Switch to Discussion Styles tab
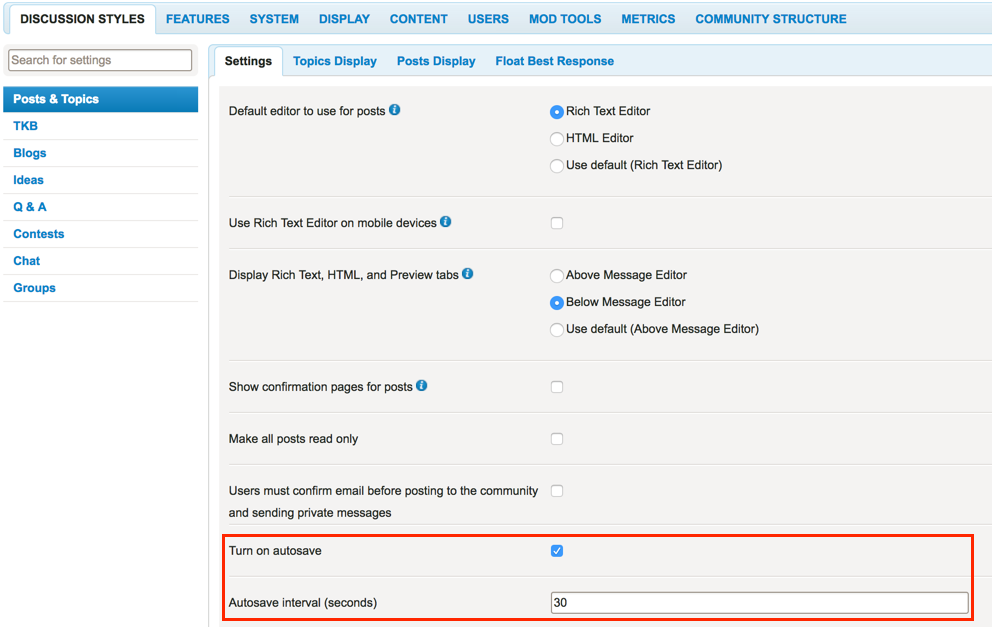 pos(82,19)
